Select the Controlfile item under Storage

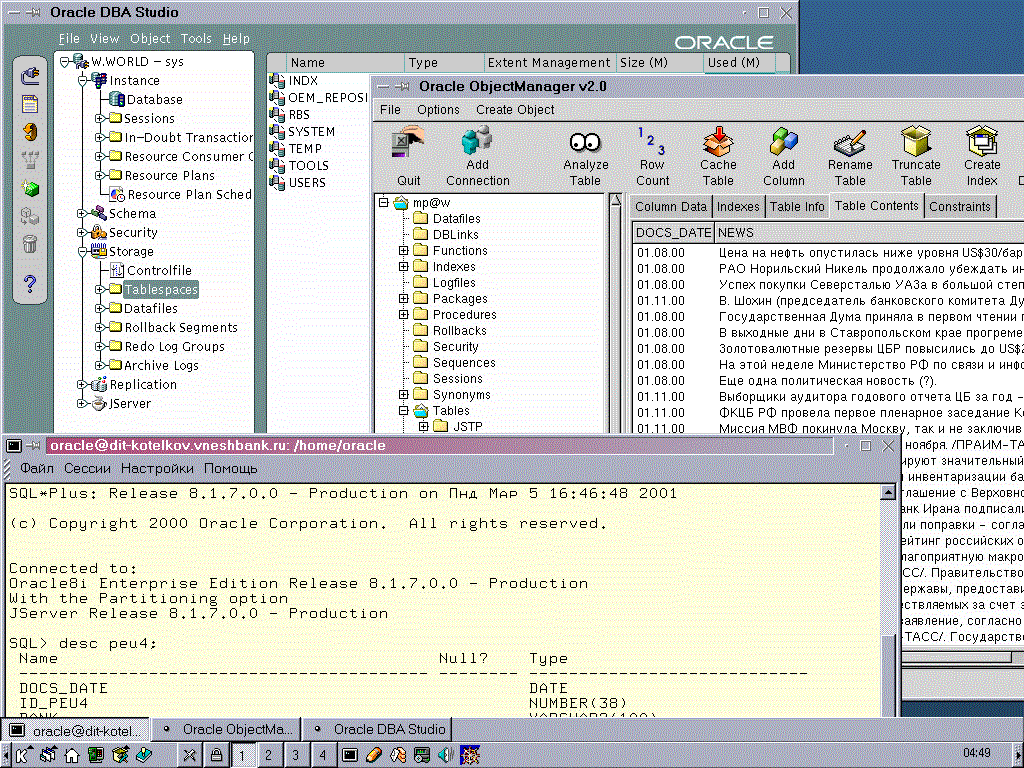151,270
